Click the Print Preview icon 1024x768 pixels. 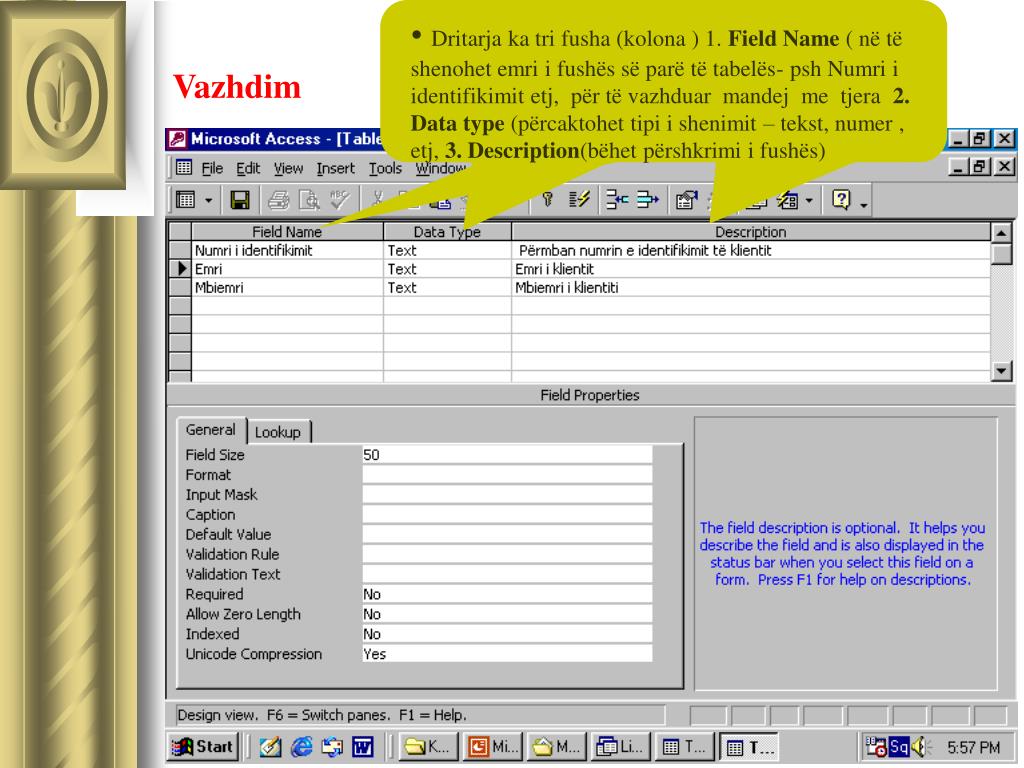(309, 200)
